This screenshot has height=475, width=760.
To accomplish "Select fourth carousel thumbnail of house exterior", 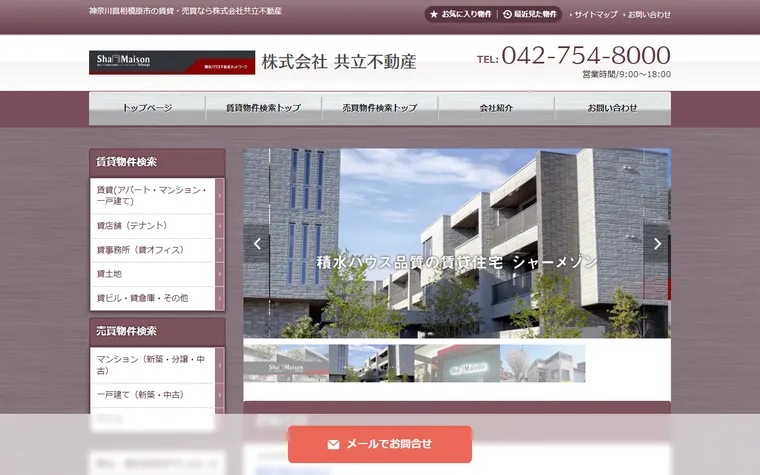I will tap(542, 364).
